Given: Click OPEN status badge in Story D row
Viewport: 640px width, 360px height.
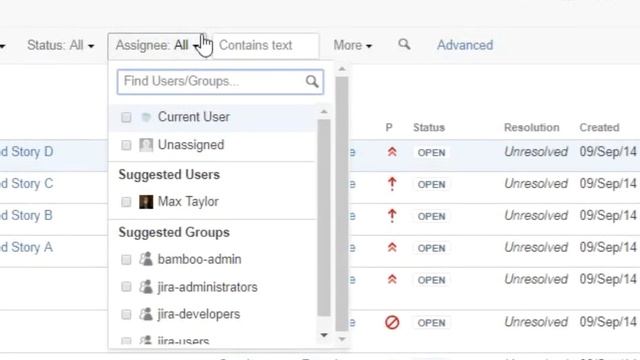Looking at the screenshot, I should pyautogui.click(x=431, y=153).
